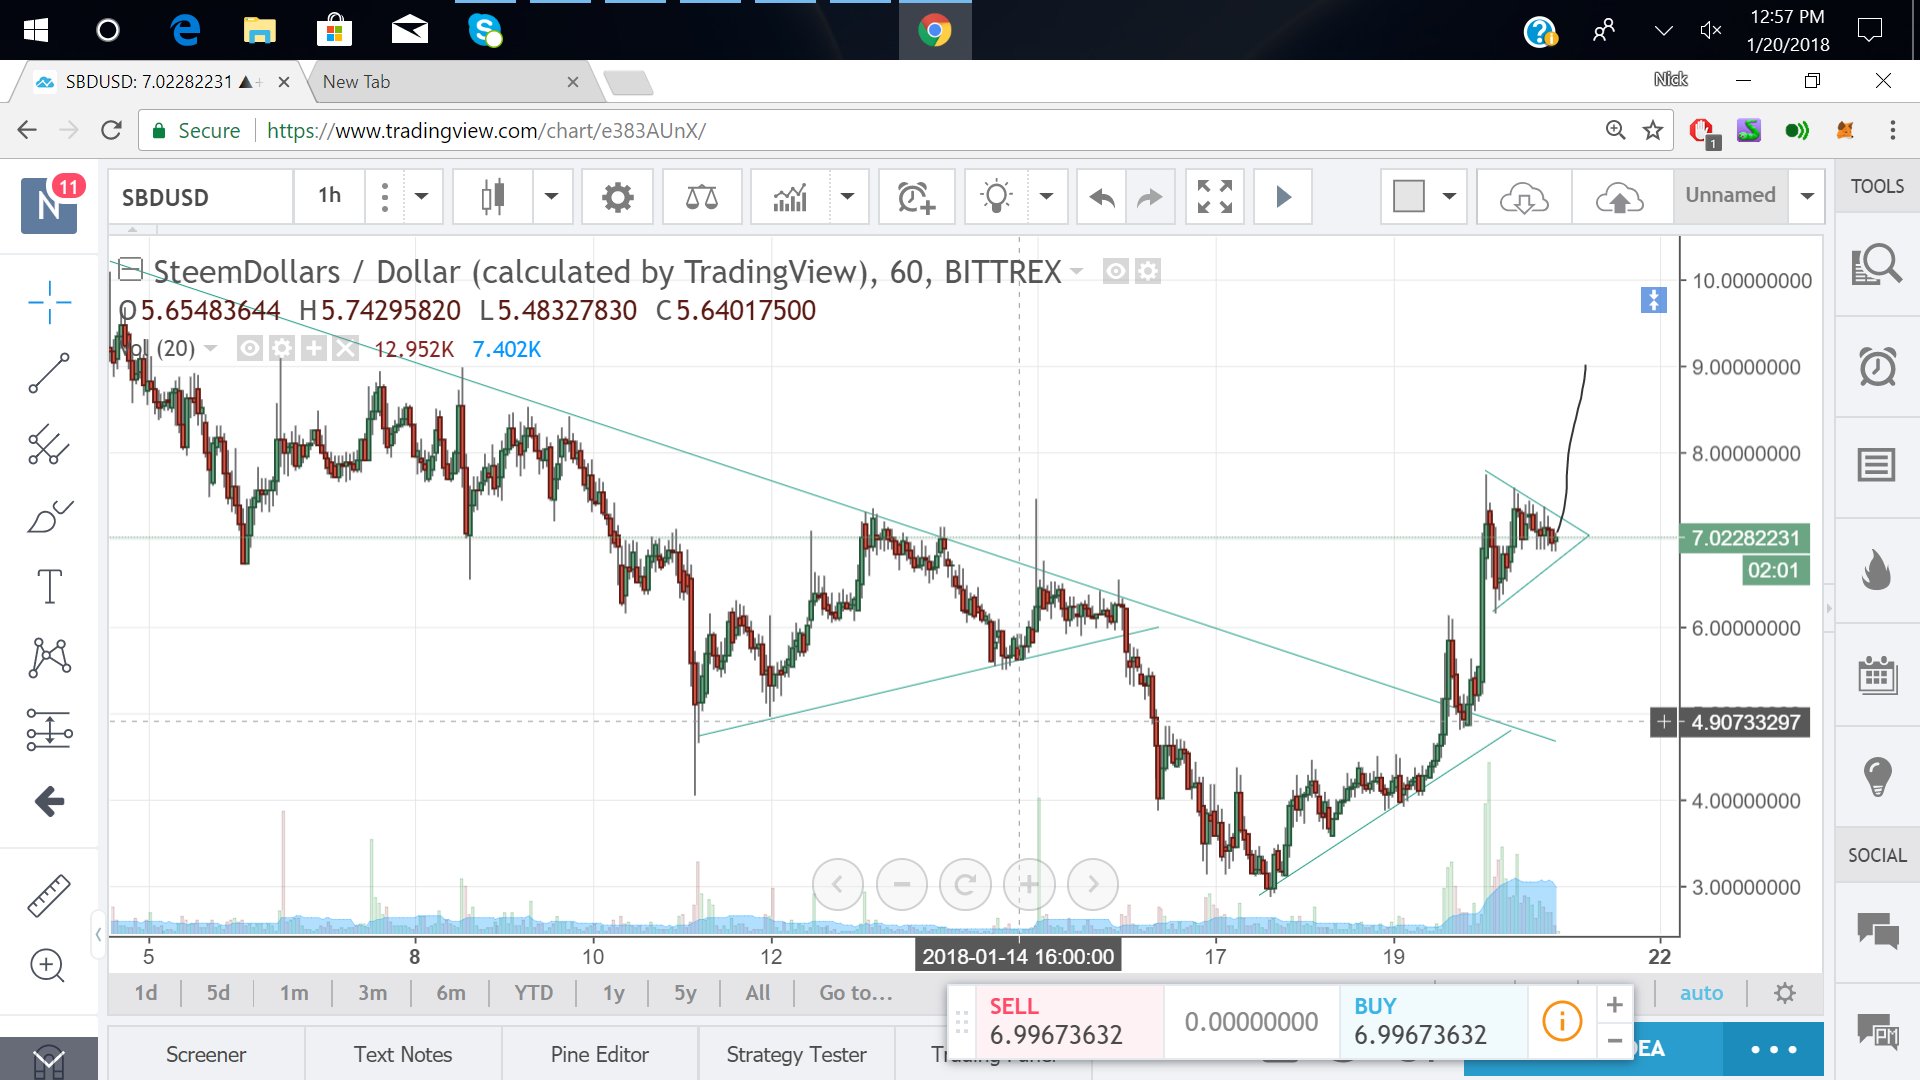Image resolution: width=1920 pixels, height=1080 pixels.
Task: Expand chart style dropdown arrow
Action: tap(551, 197)
